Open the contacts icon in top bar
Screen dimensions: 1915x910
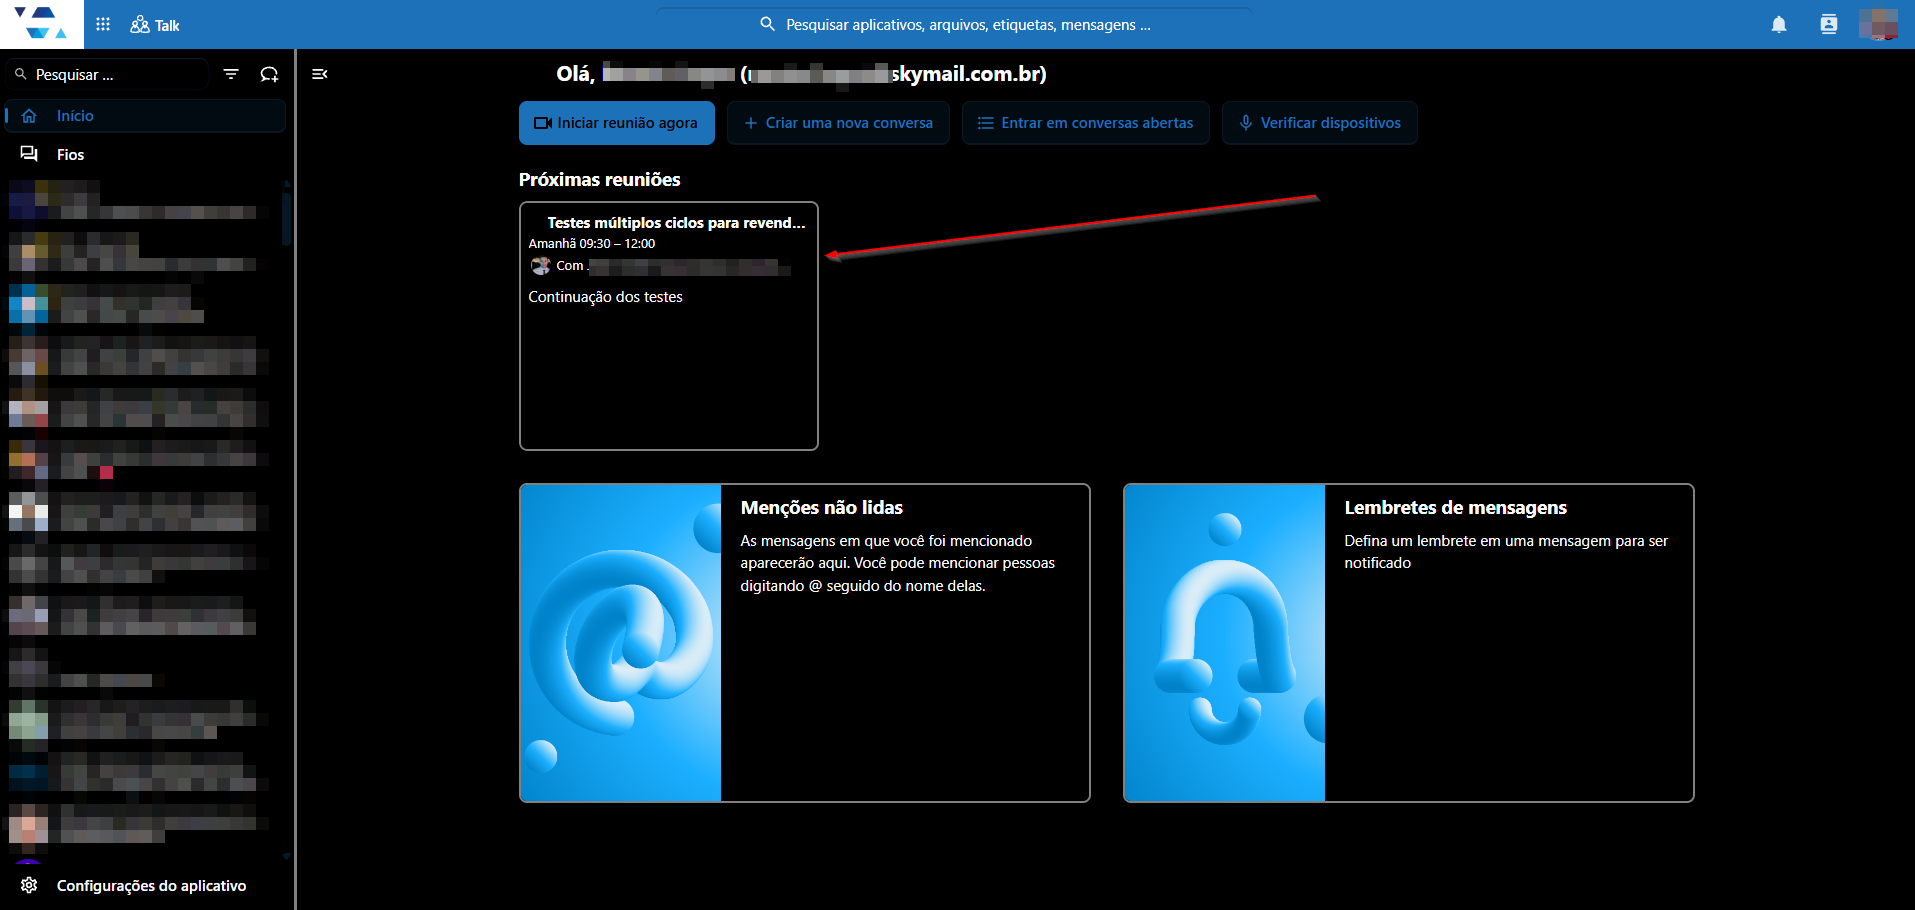pos(1829,24)
